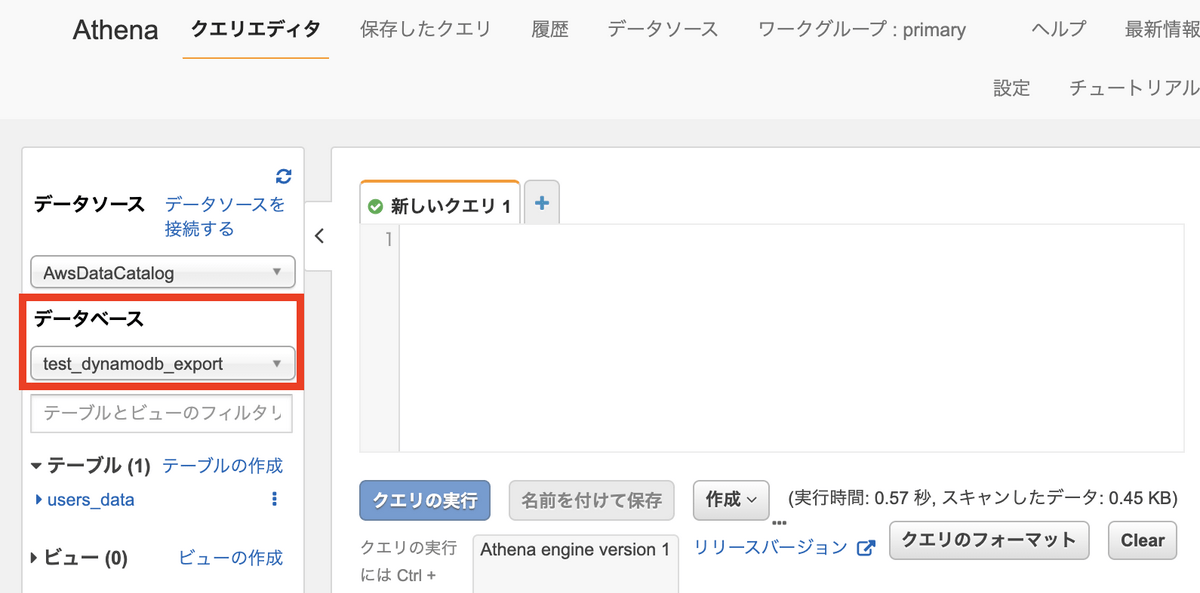Open リリースバージョン external link icon

(x=867, y=548)
